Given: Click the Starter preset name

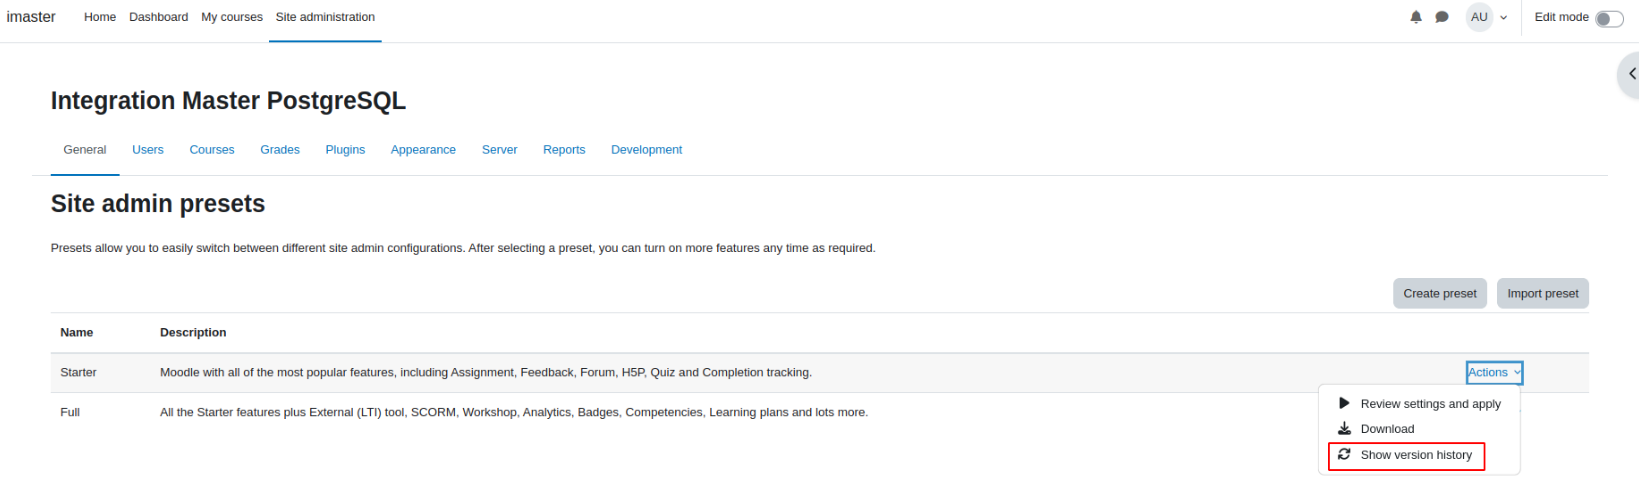Looking at the screenshot, I should 78,372.
